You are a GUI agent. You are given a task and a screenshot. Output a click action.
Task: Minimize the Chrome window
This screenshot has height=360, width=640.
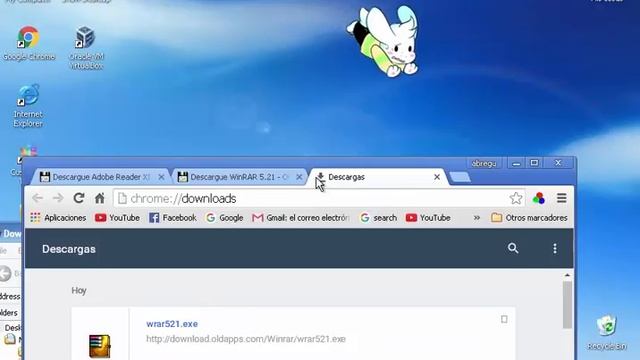click(516, 163)
